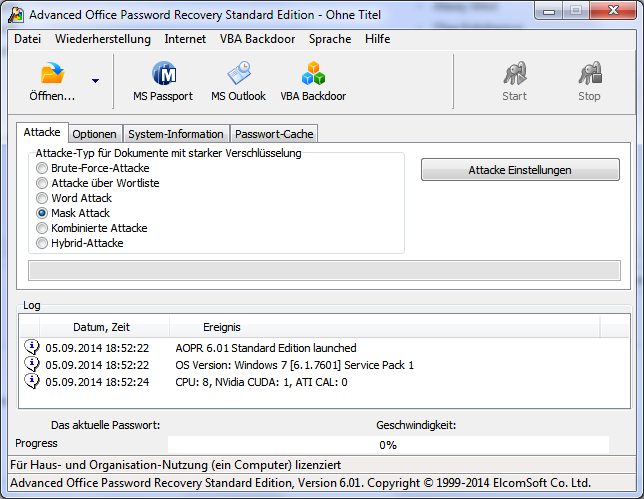
Task: Click the first log entry info icon
Action: (x=32, y=347)
